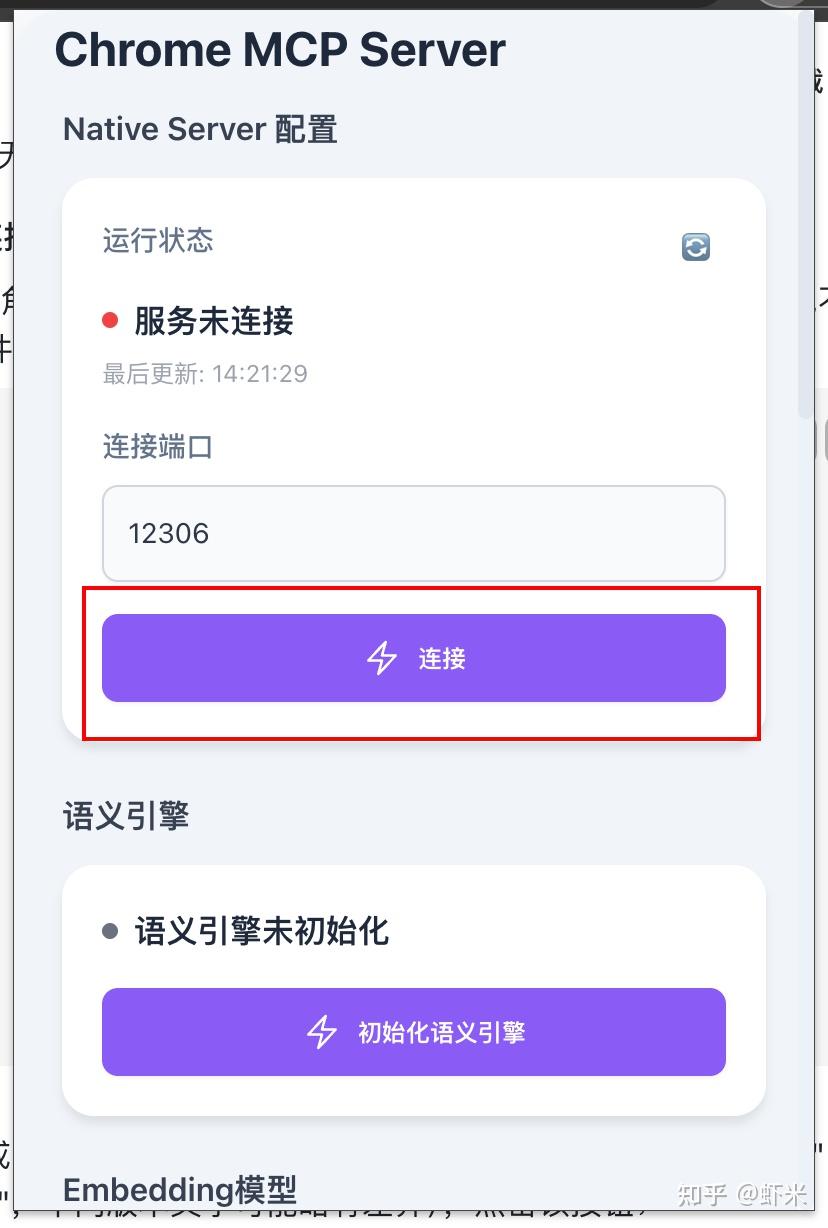Image resolution: width=828 pixels, height=1228 pixels.
Task: Click the lightning bolt on 初始化语义引擎 button
Action: pyautogui.click(x=323, y=1031)
